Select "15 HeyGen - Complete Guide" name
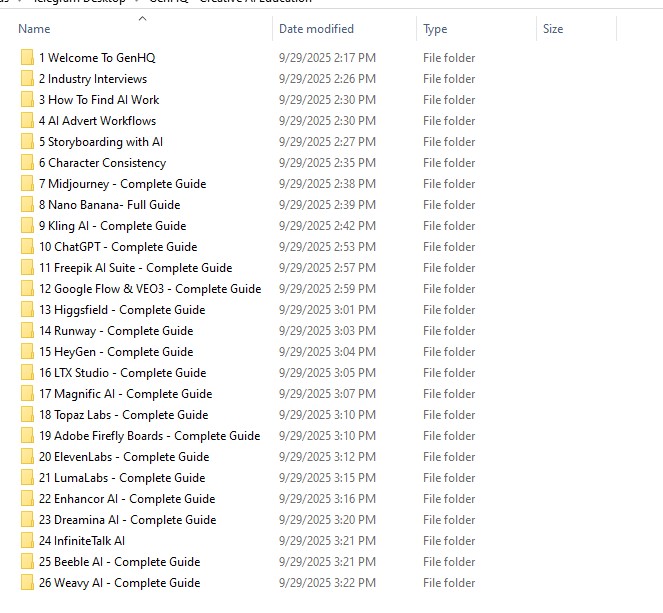 (x=116, y=352)
